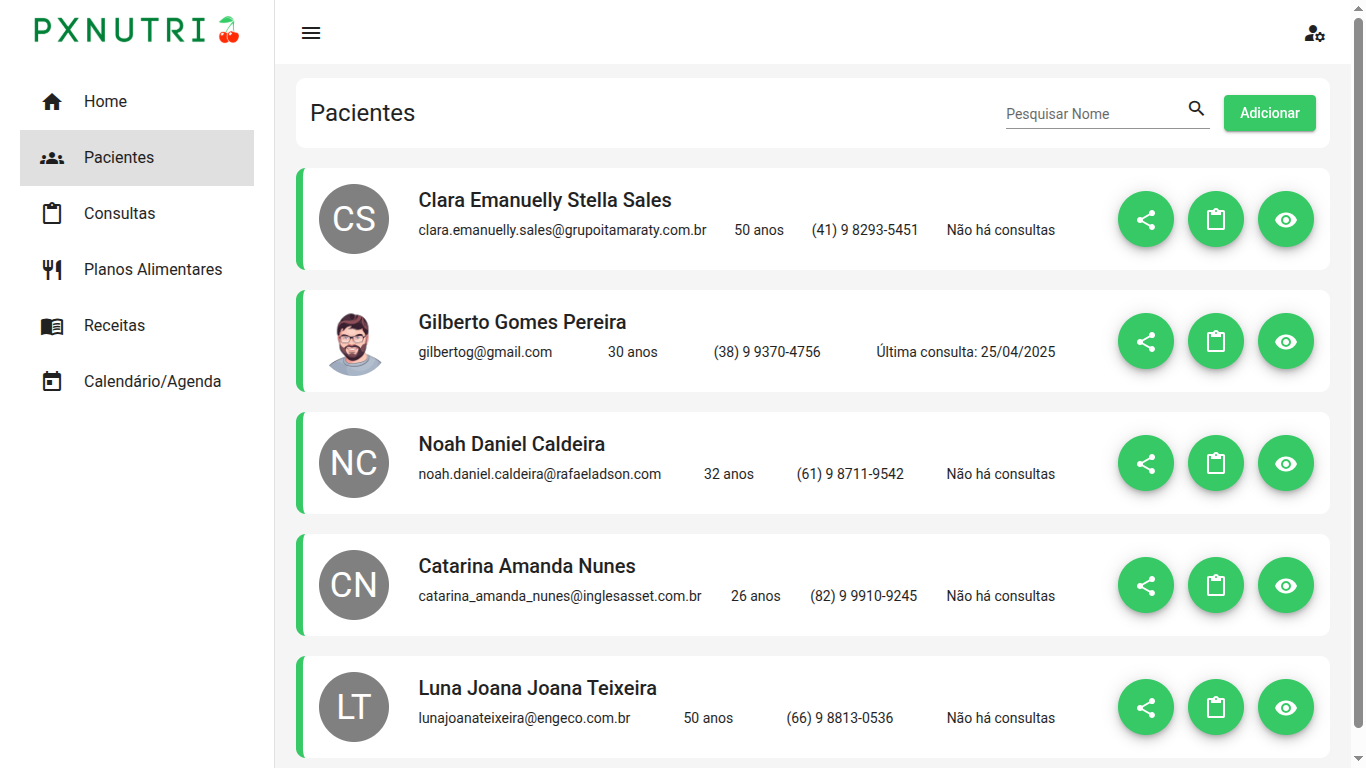Open clipboard icon for Catarina Amanda Nunes

tap(1216, 585)
